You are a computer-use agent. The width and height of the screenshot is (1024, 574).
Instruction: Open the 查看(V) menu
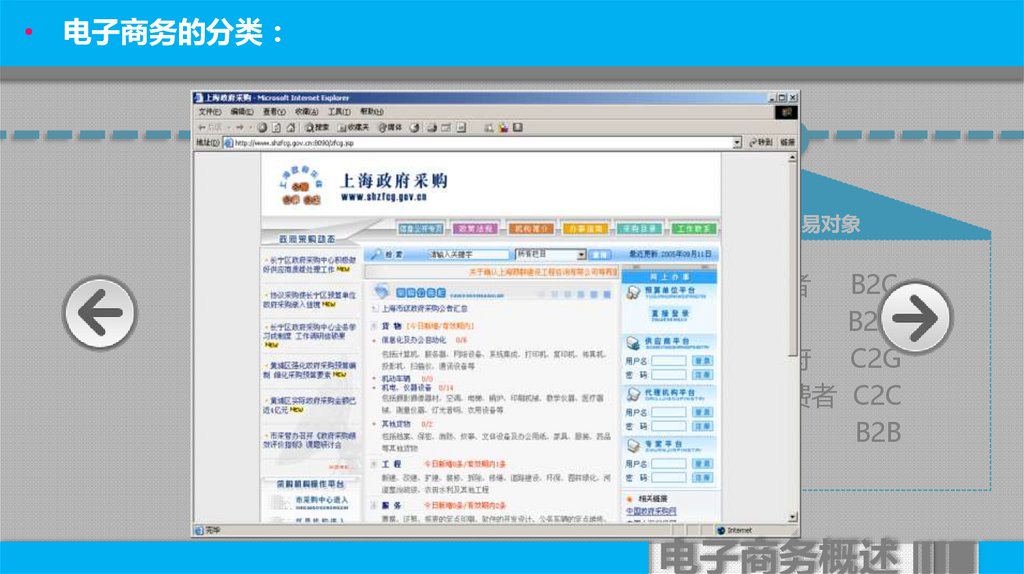tap(274, 112)
